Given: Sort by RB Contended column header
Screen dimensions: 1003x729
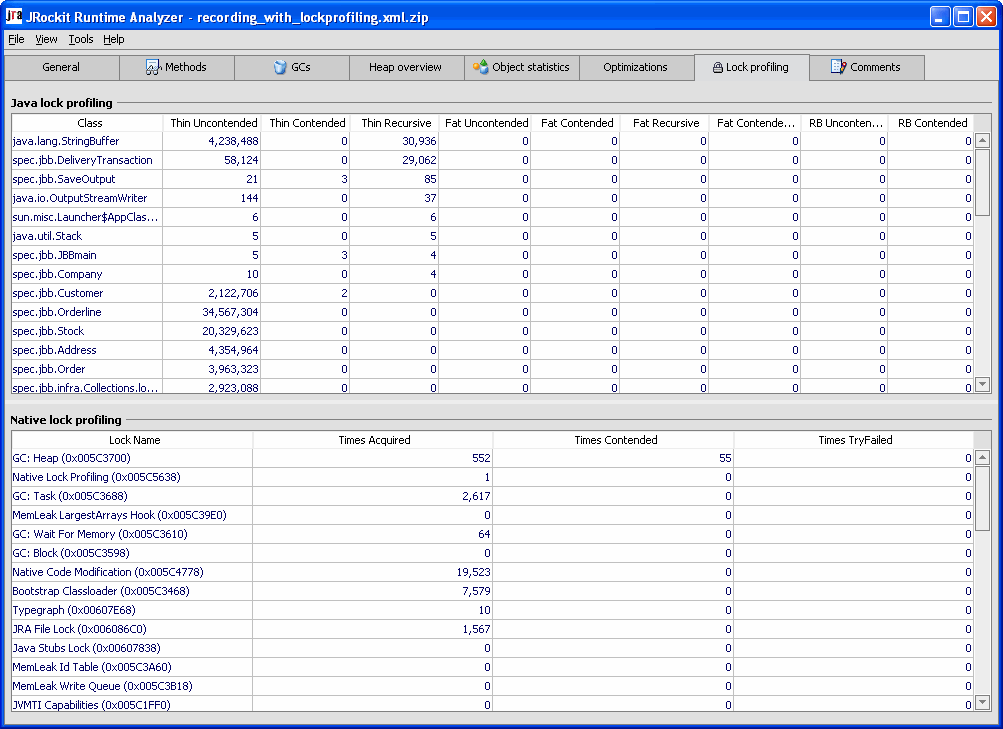Looking at the screenshot, I should tap(931, 123).
